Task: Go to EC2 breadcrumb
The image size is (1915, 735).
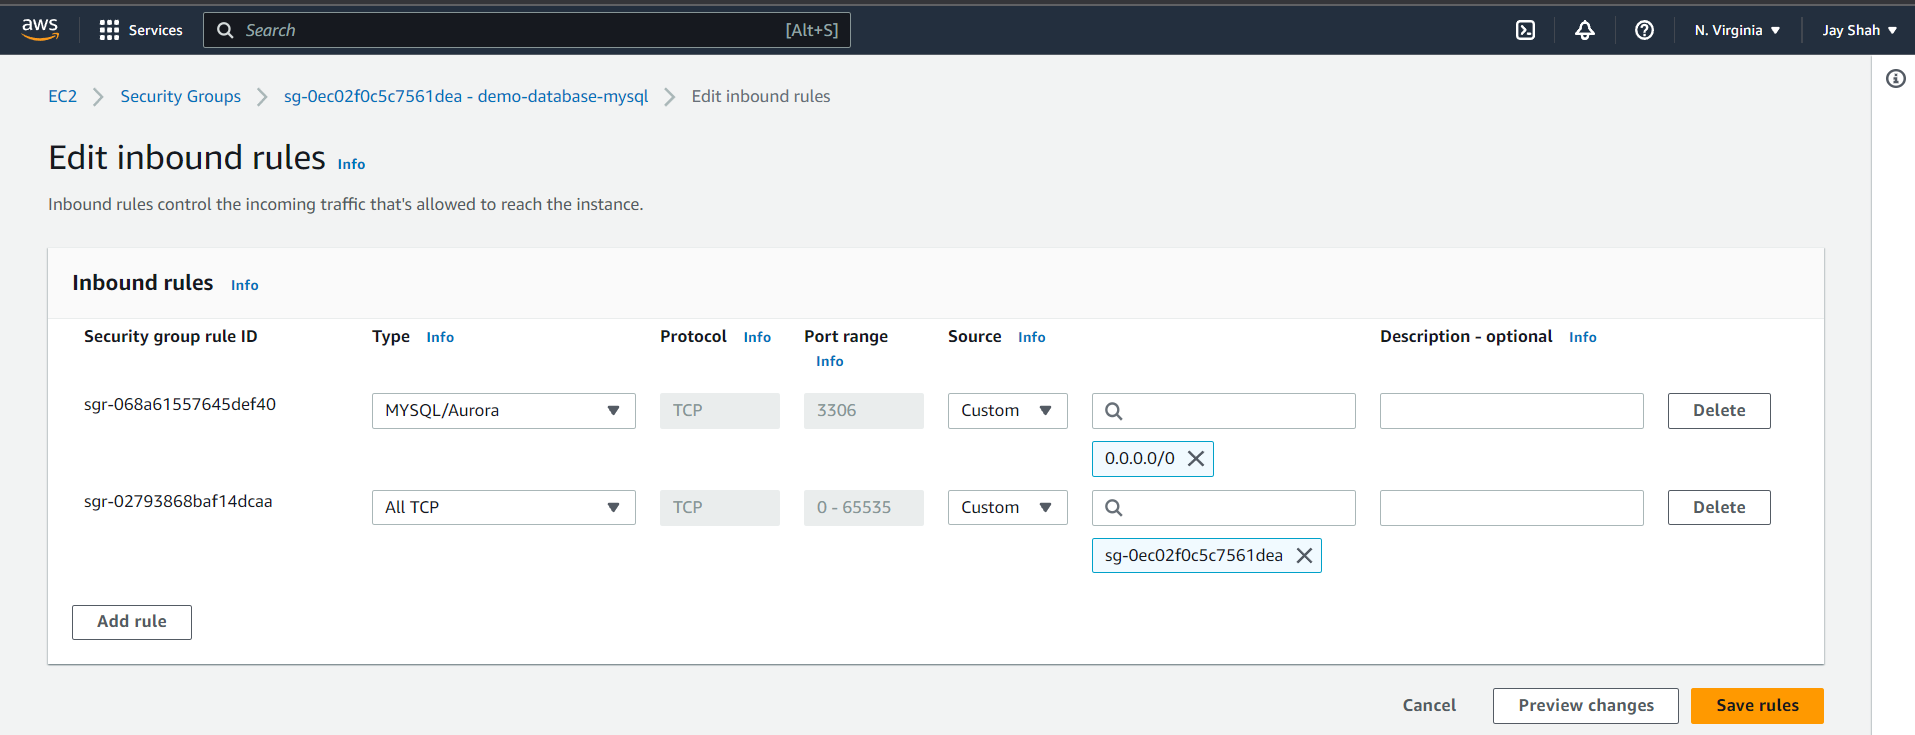Action: pos(62,96)
